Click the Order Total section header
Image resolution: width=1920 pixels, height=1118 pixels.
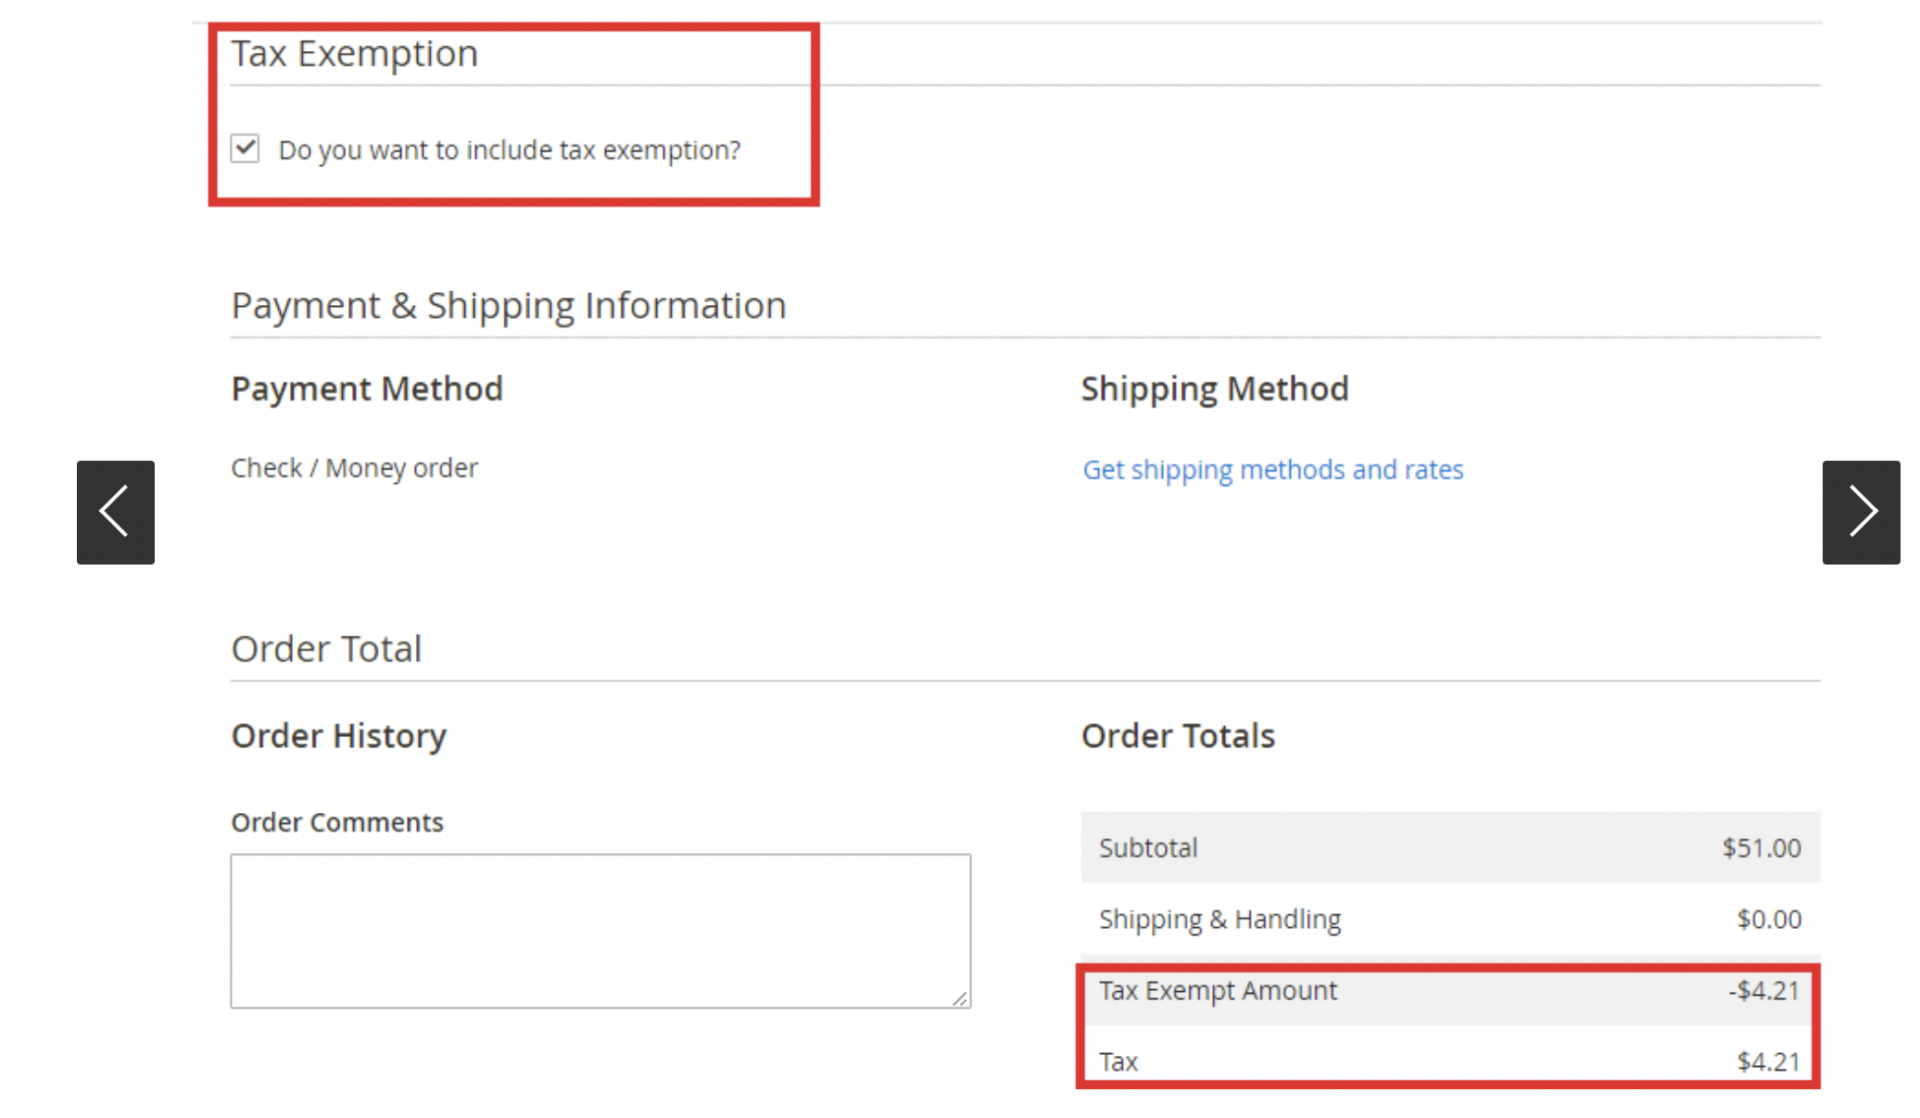[326, 648]
